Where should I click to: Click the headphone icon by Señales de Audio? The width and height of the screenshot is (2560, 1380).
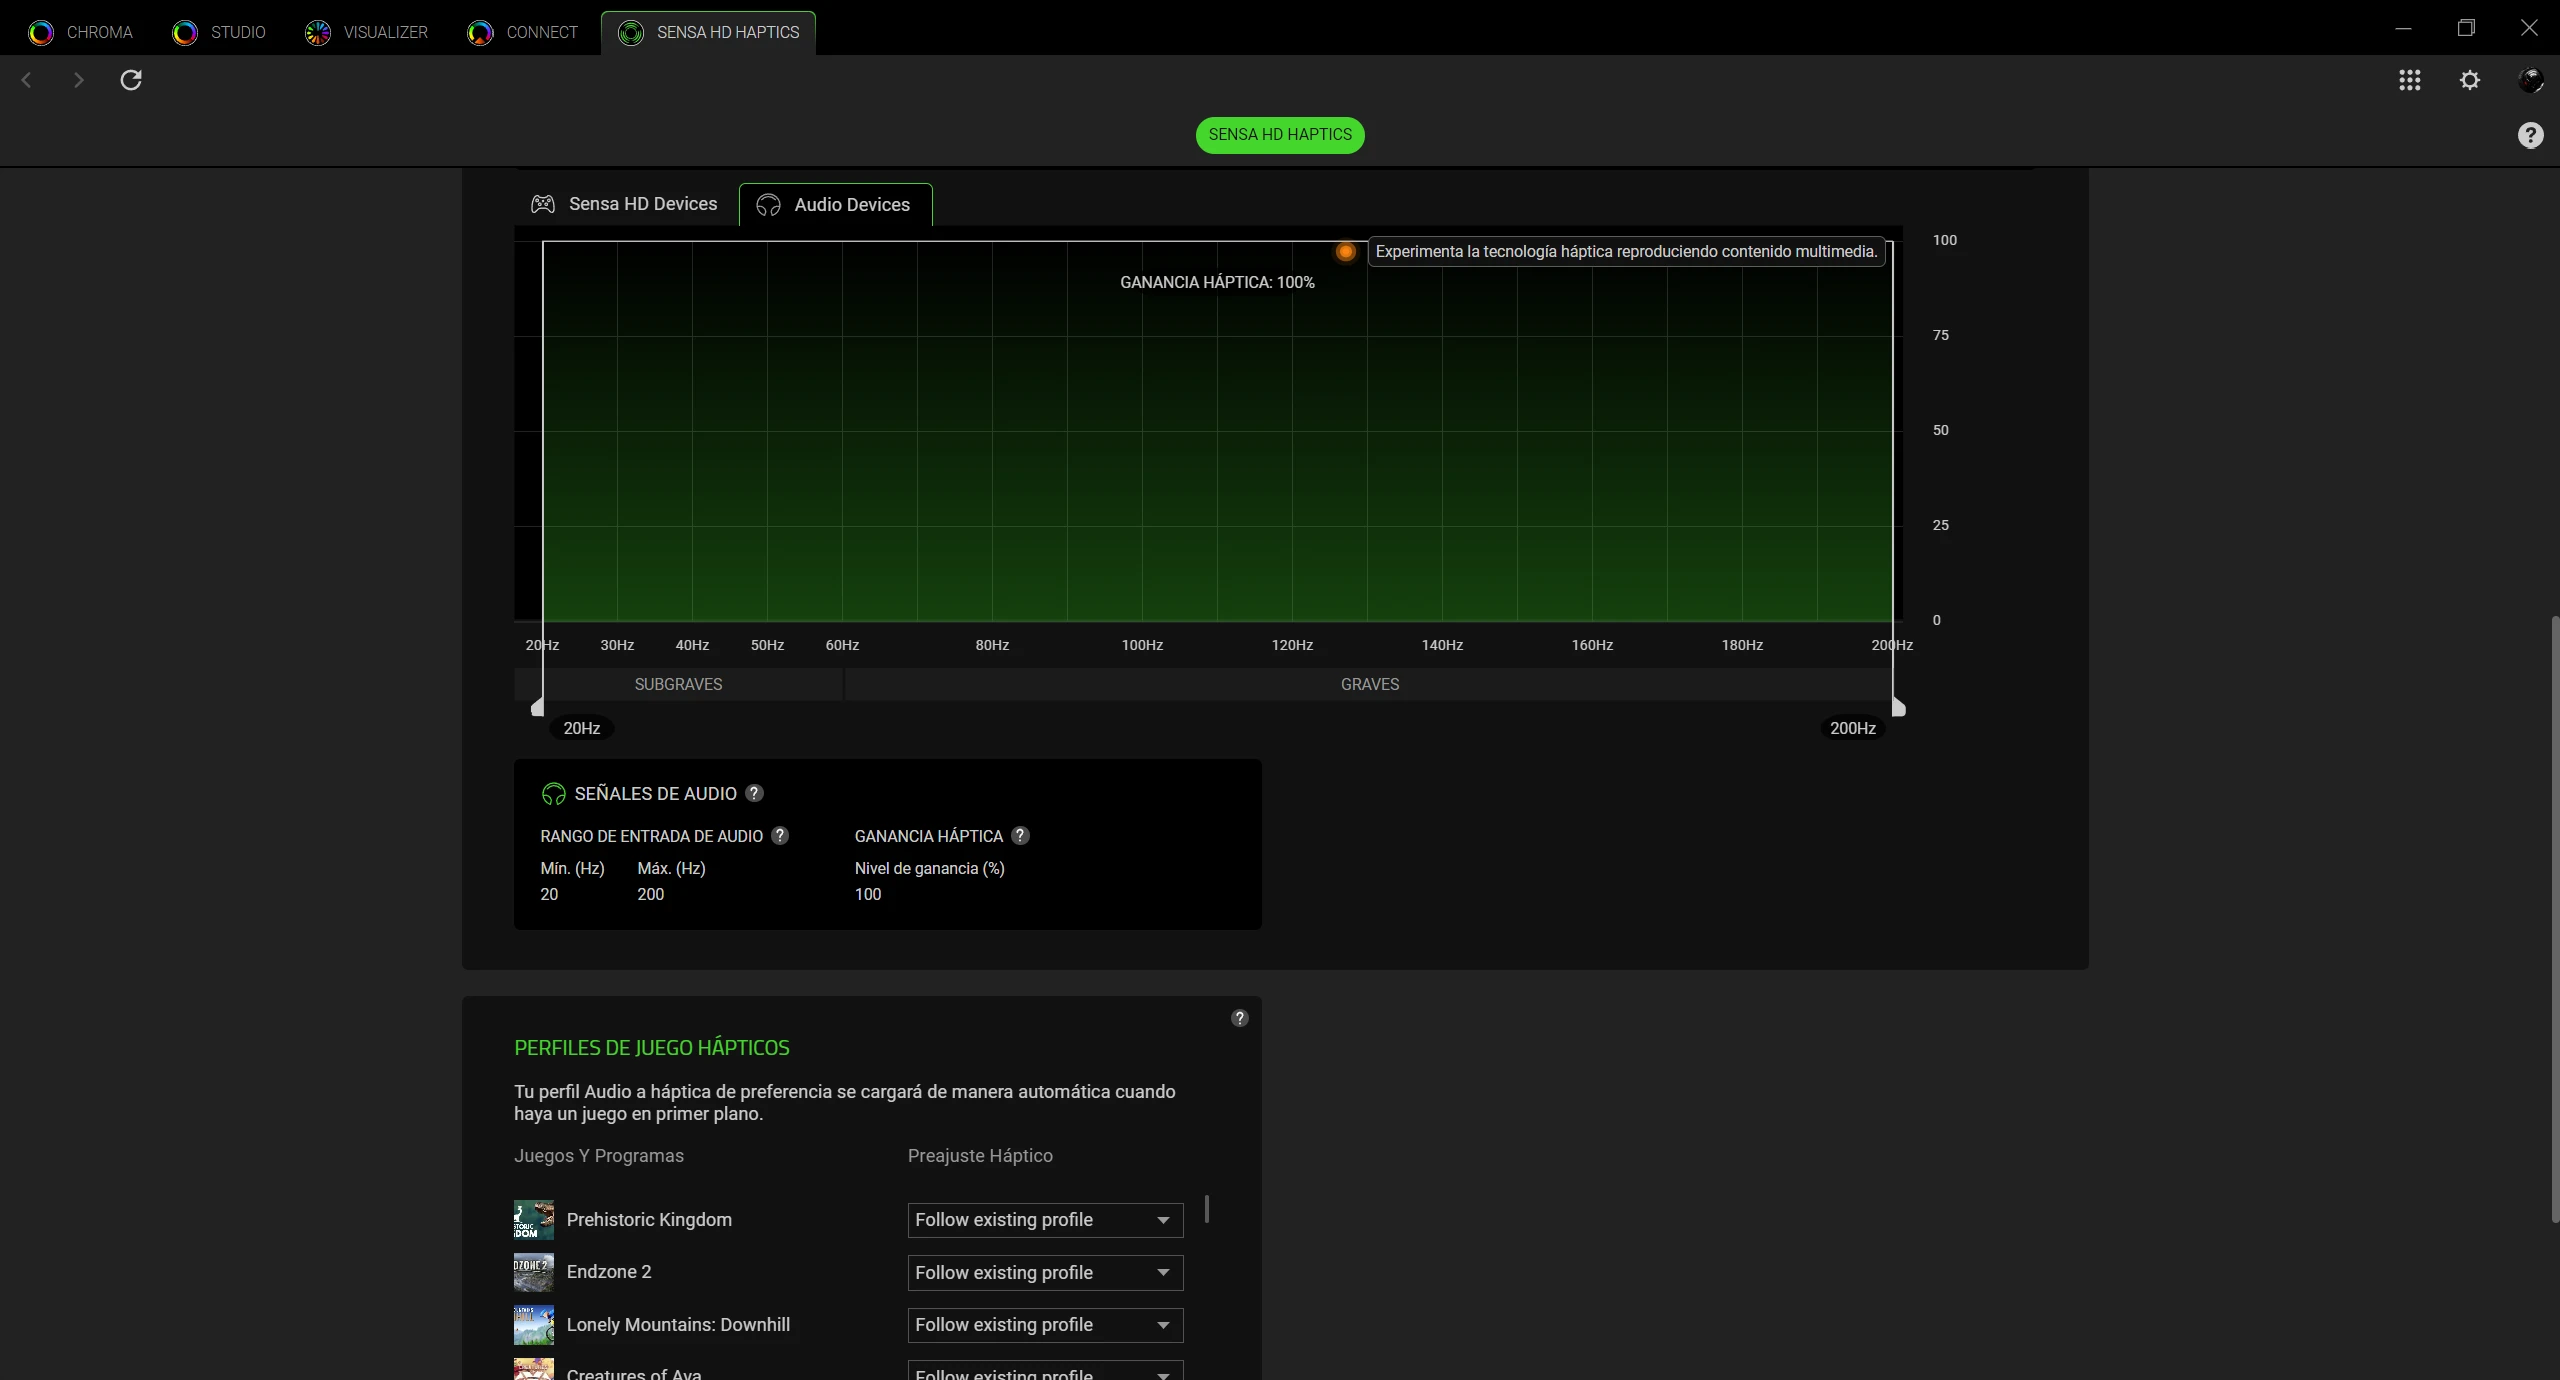(553, 794)
